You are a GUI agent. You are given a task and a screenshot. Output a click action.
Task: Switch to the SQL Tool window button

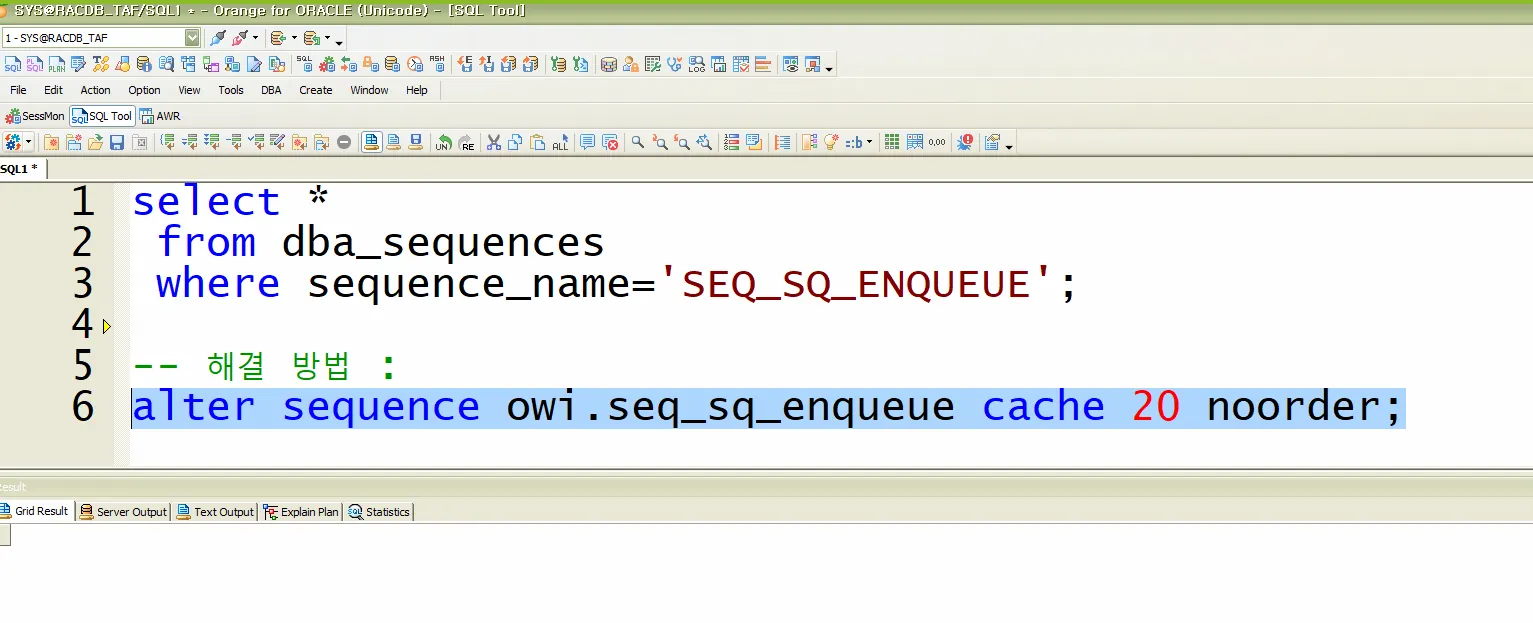pos(102,116)
